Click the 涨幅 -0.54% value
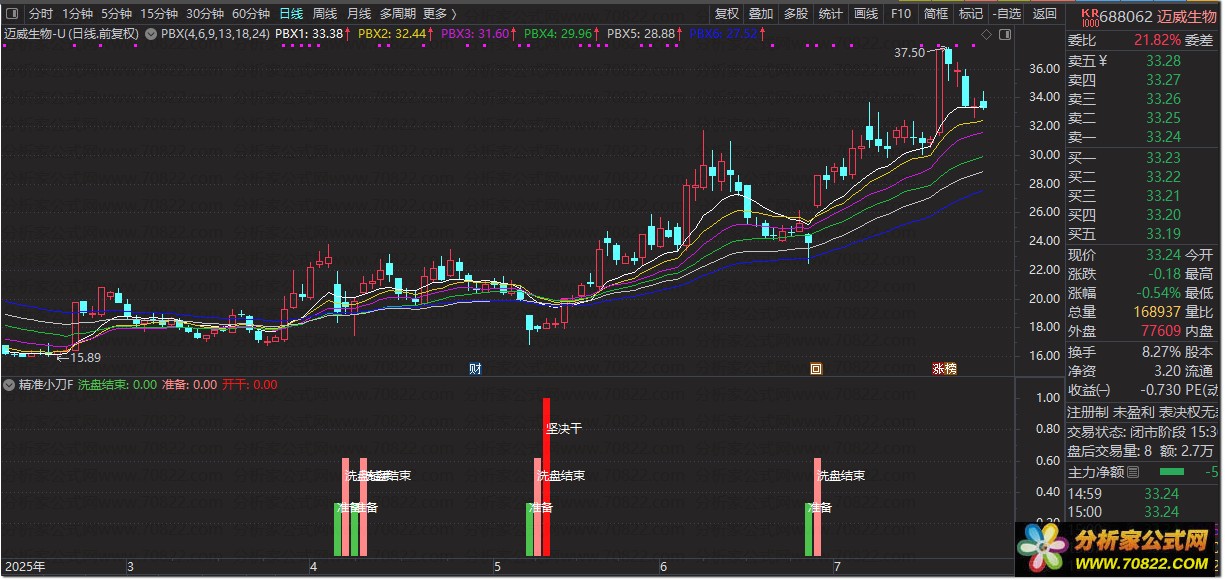1225x580 pixels. point(1159,293)
